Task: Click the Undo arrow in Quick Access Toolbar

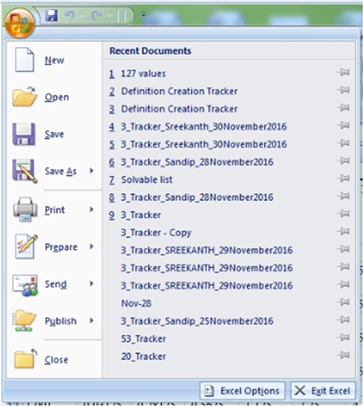Action: [69, 15]
